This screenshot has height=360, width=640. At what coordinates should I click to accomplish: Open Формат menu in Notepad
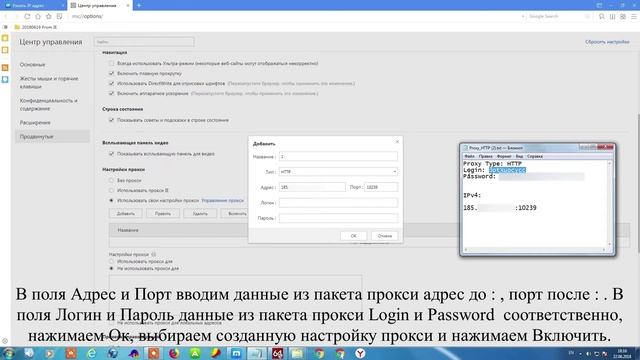tap(504, 156)
